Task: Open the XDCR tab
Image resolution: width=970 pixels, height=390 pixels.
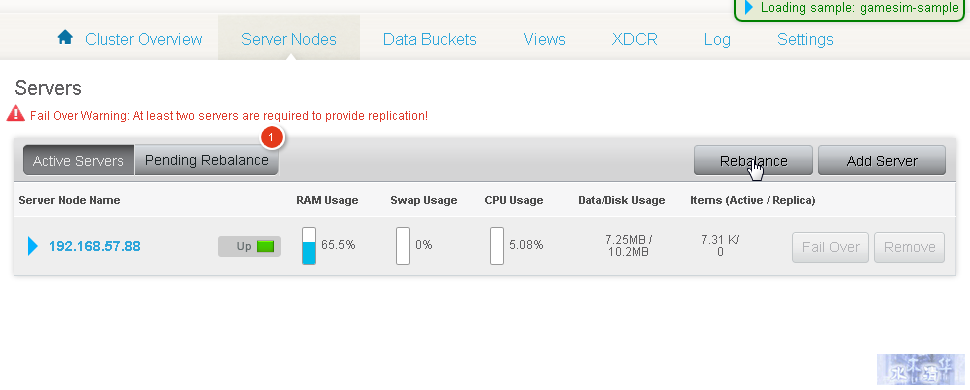Action: tap(635, 40)
